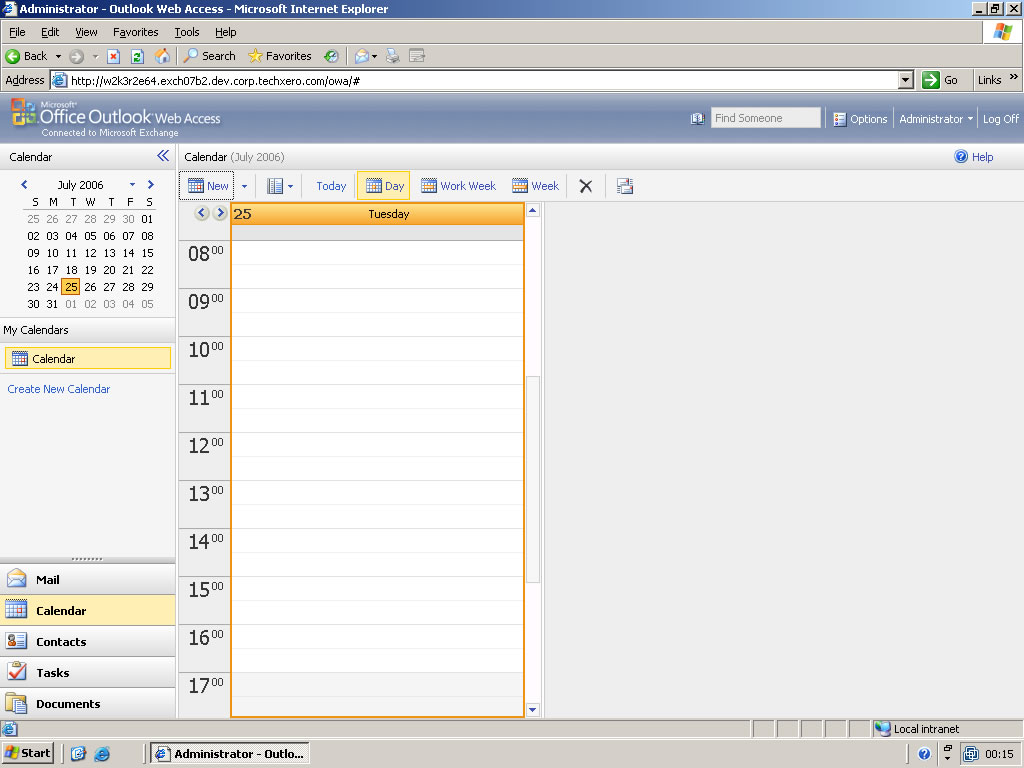1024x768 pixels.
Task: Open the Favorites menu in menu bar
Action: [135, 32]
